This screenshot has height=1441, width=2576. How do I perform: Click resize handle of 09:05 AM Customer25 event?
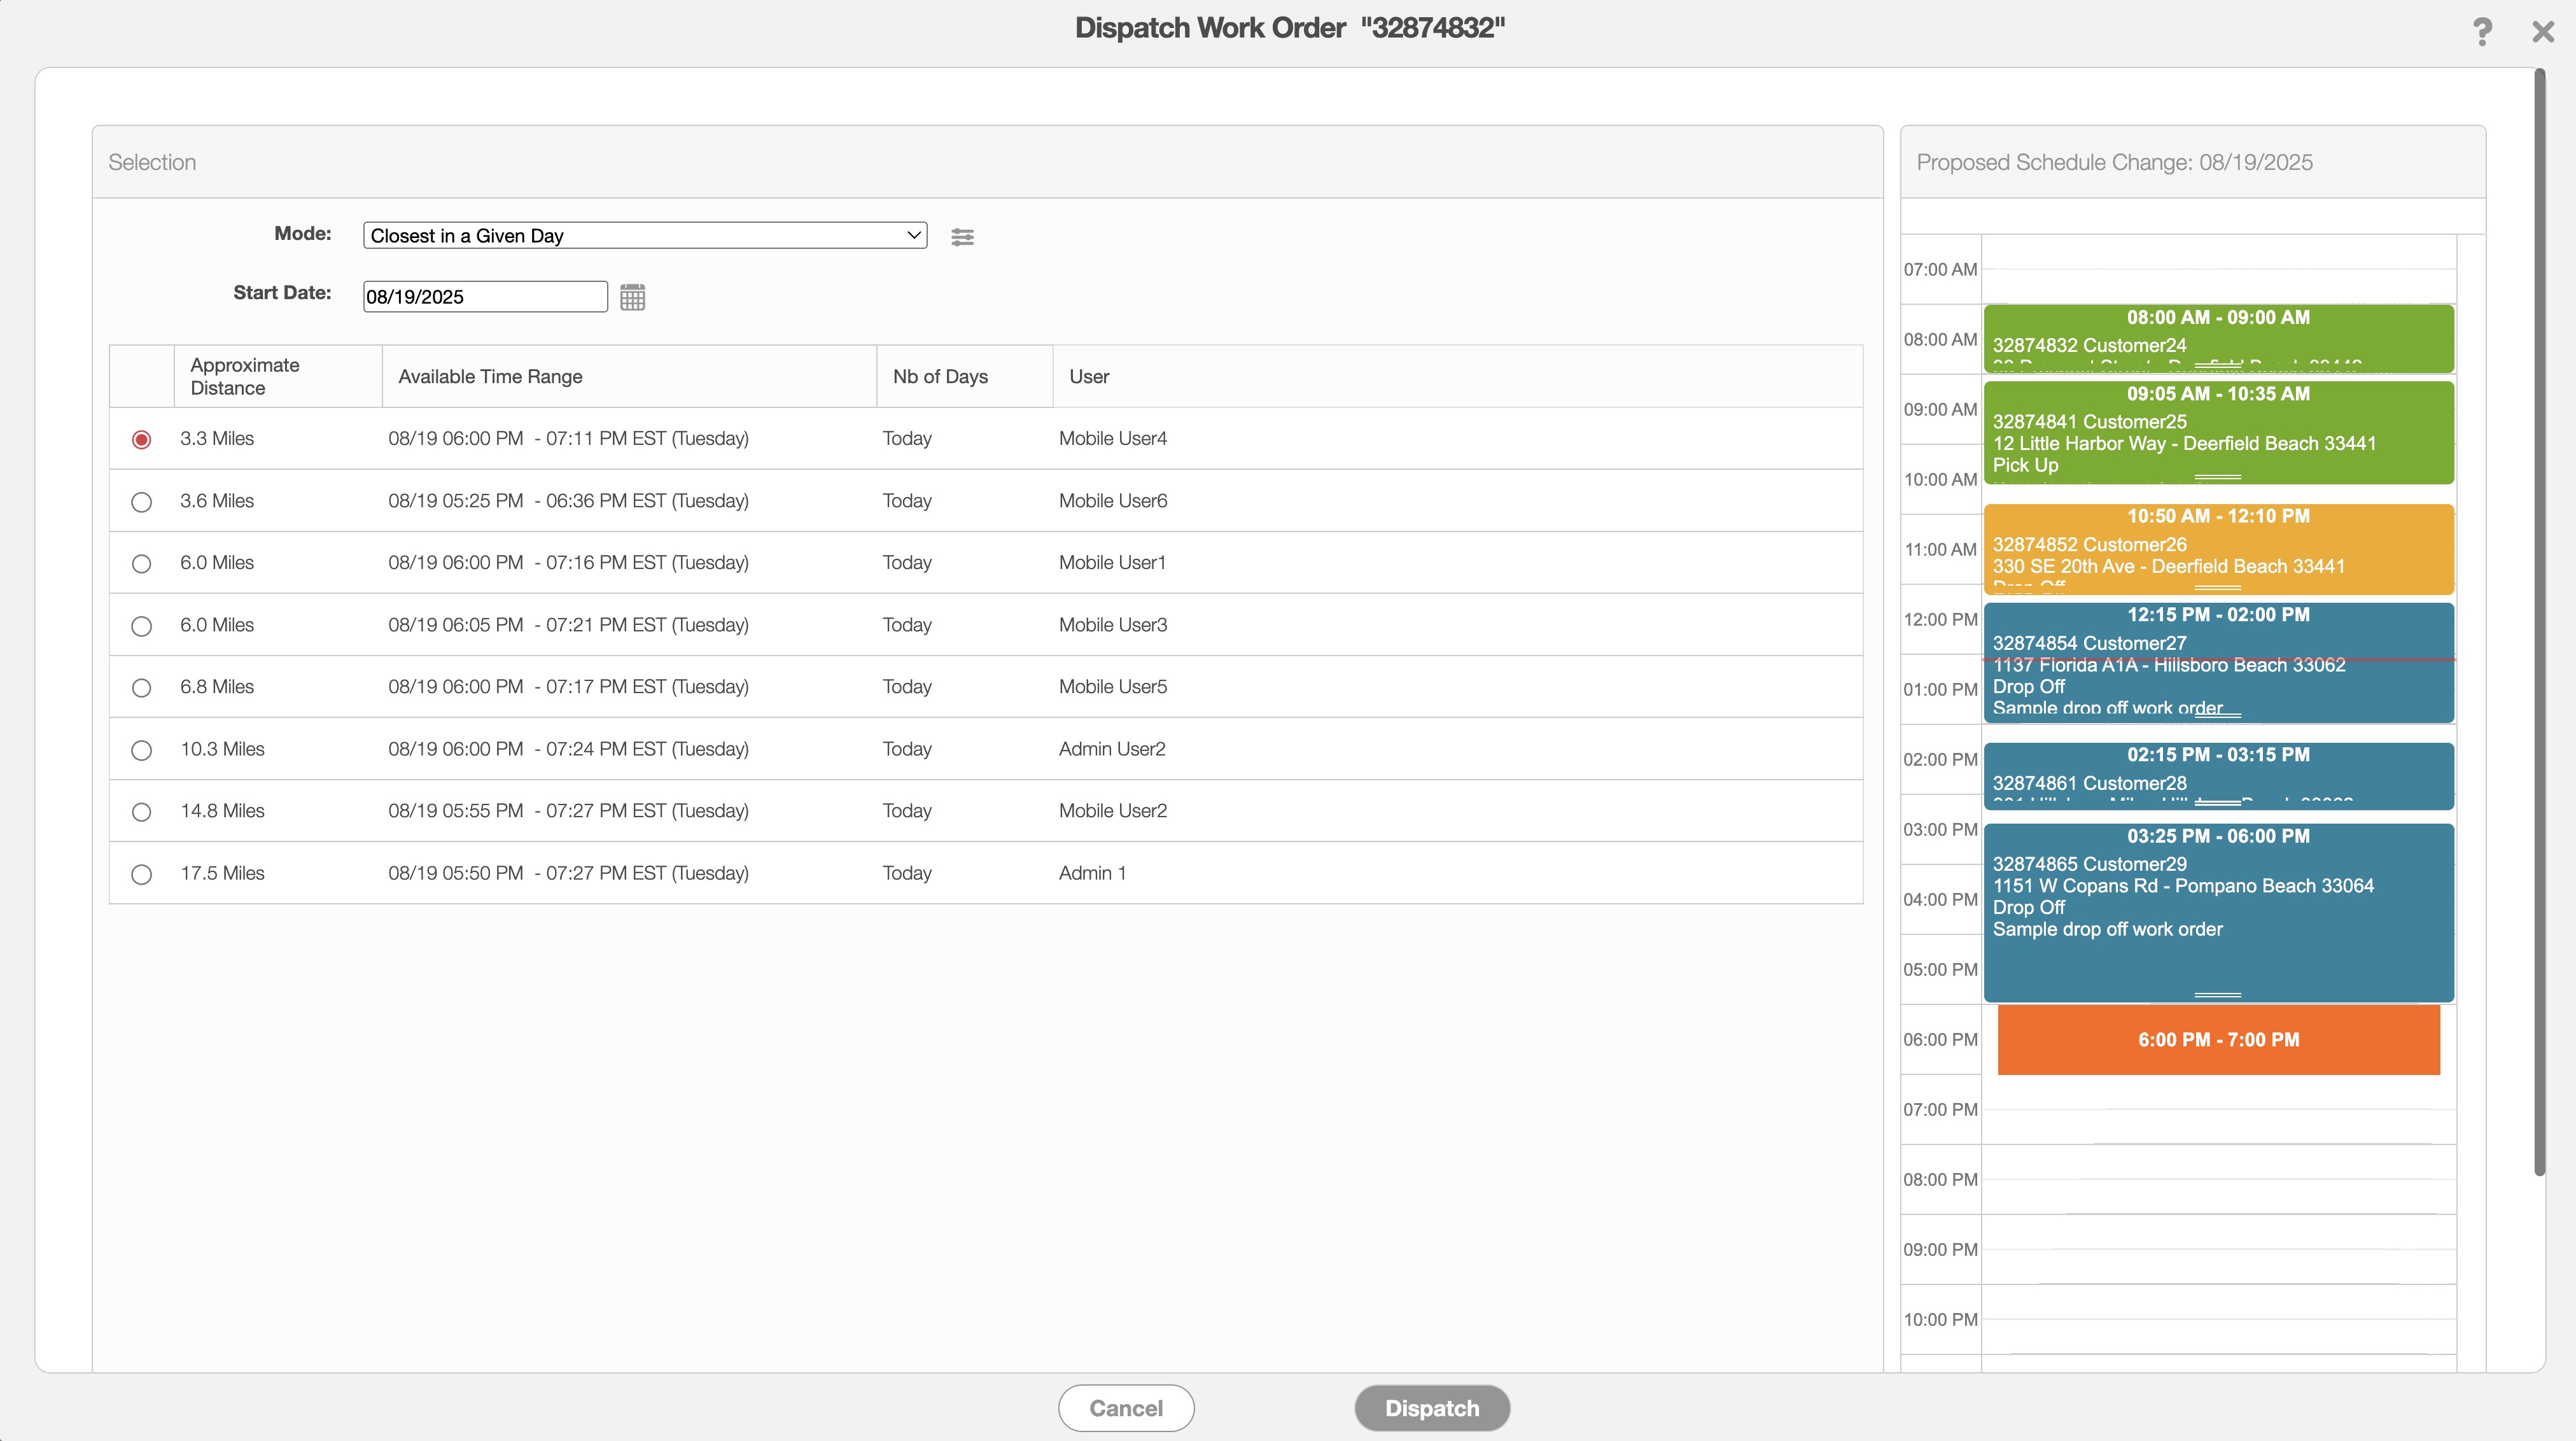[x=2217, y=477]
